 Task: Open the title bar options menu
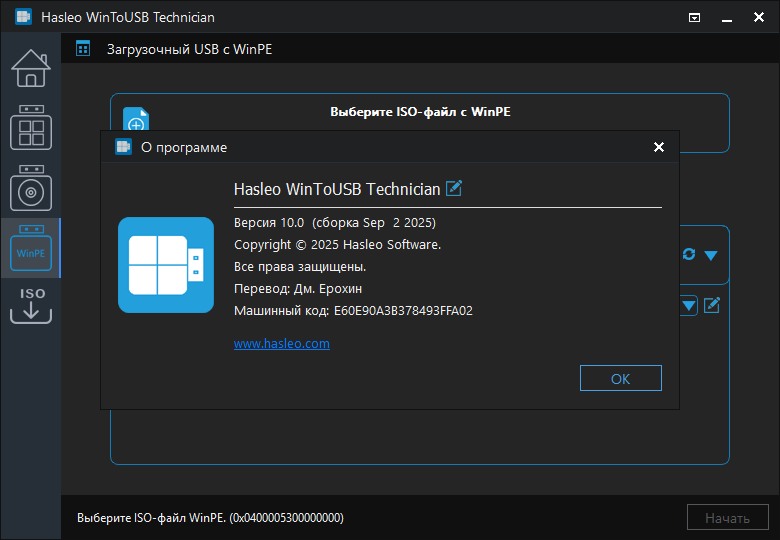694,18
